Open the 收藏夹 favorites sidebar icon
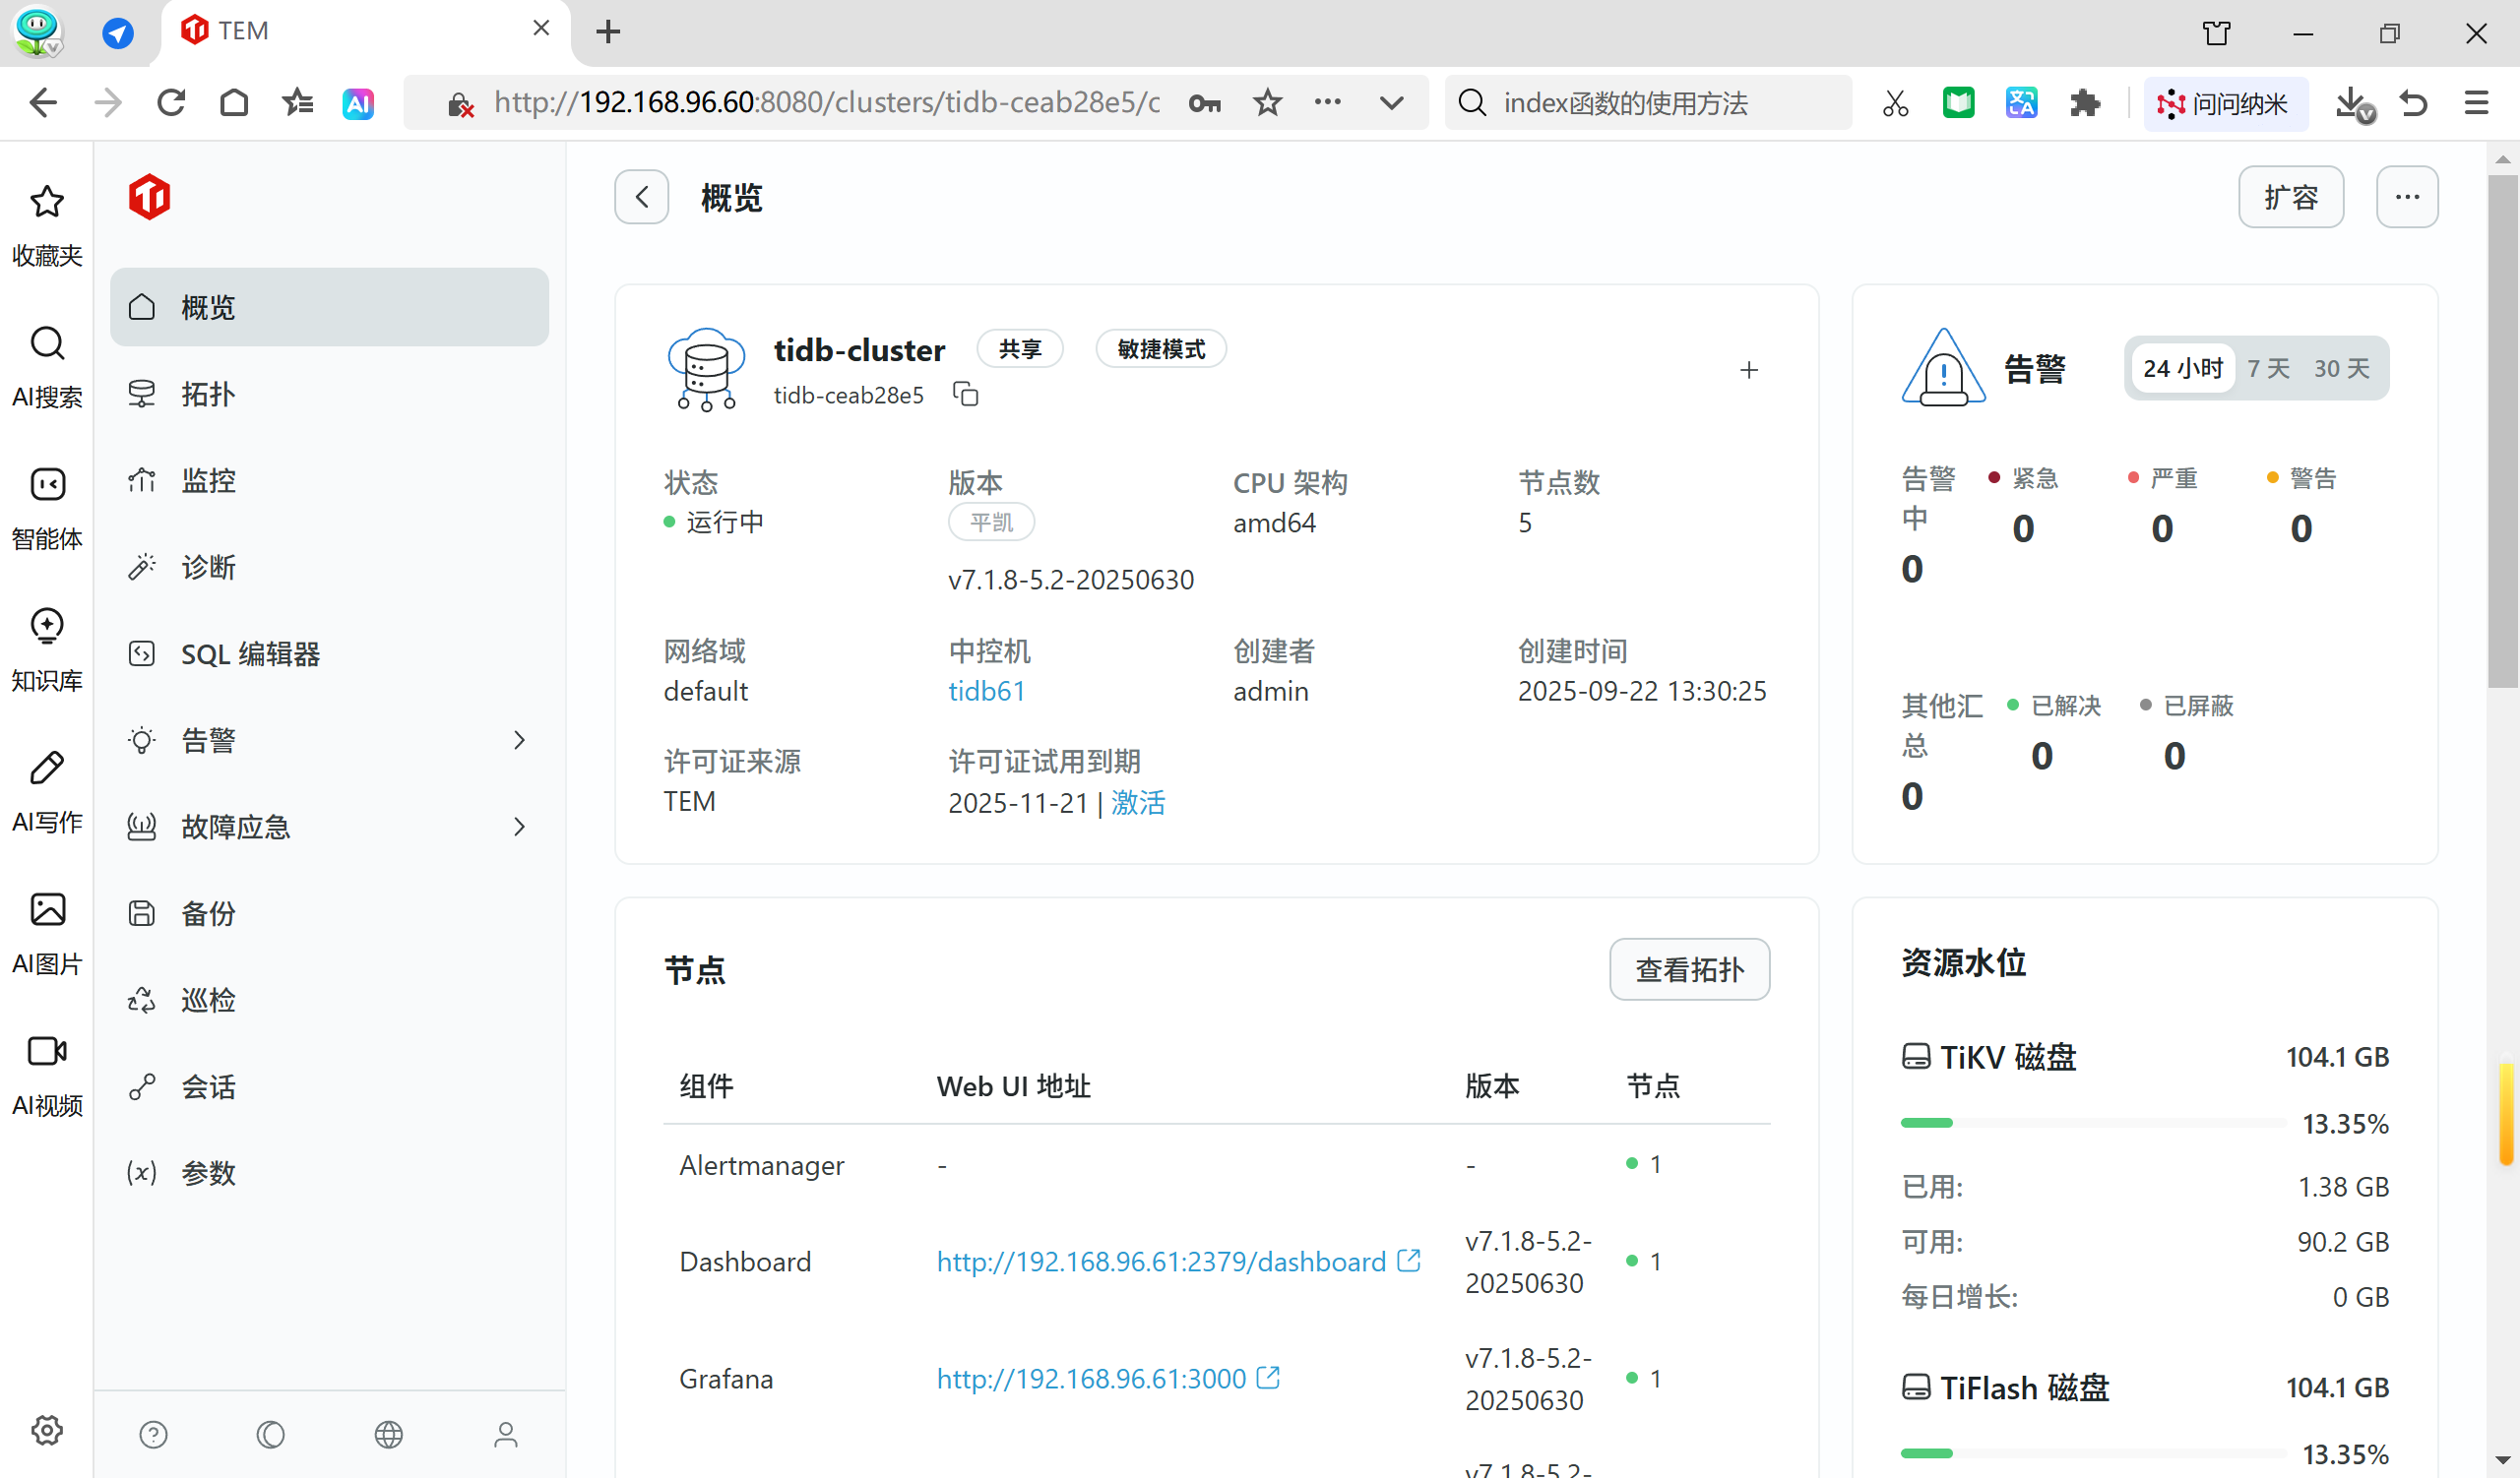Viewport: 2520px width, 1480px height. tap(47, 226)
